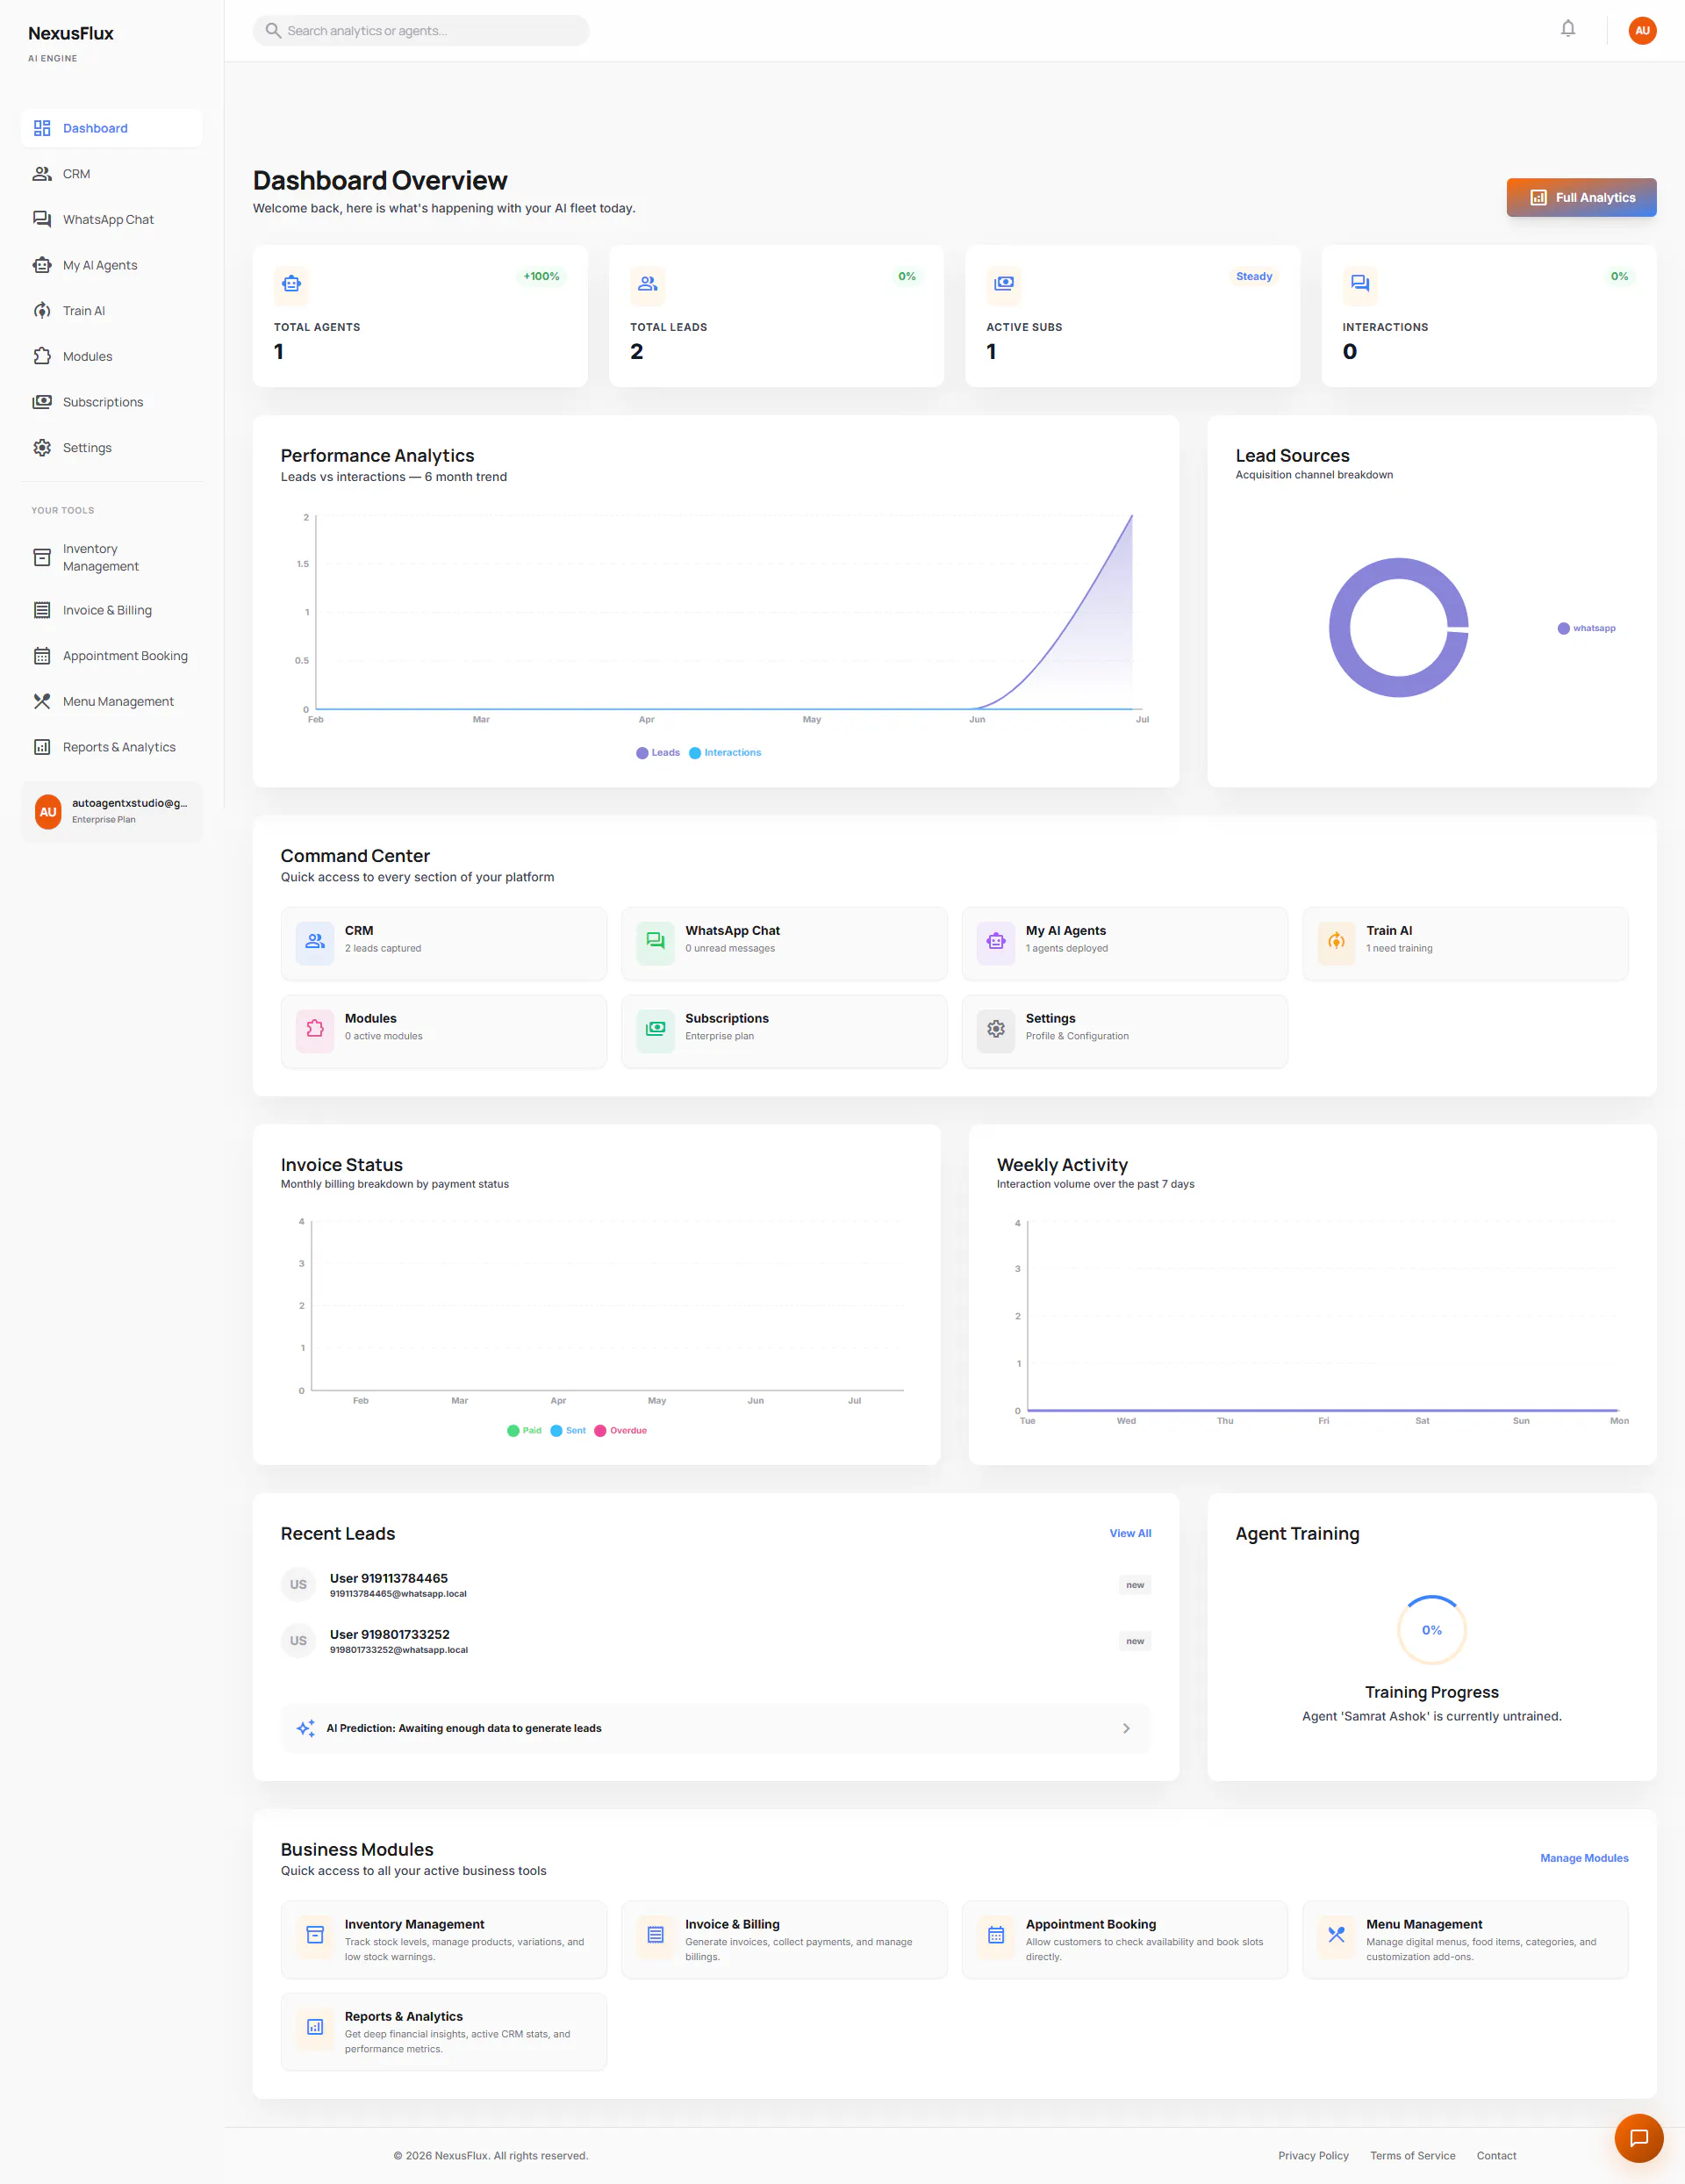Click the sidebar Train AI icon
The image size is (1685, 2184).
(x=42, y=311)
